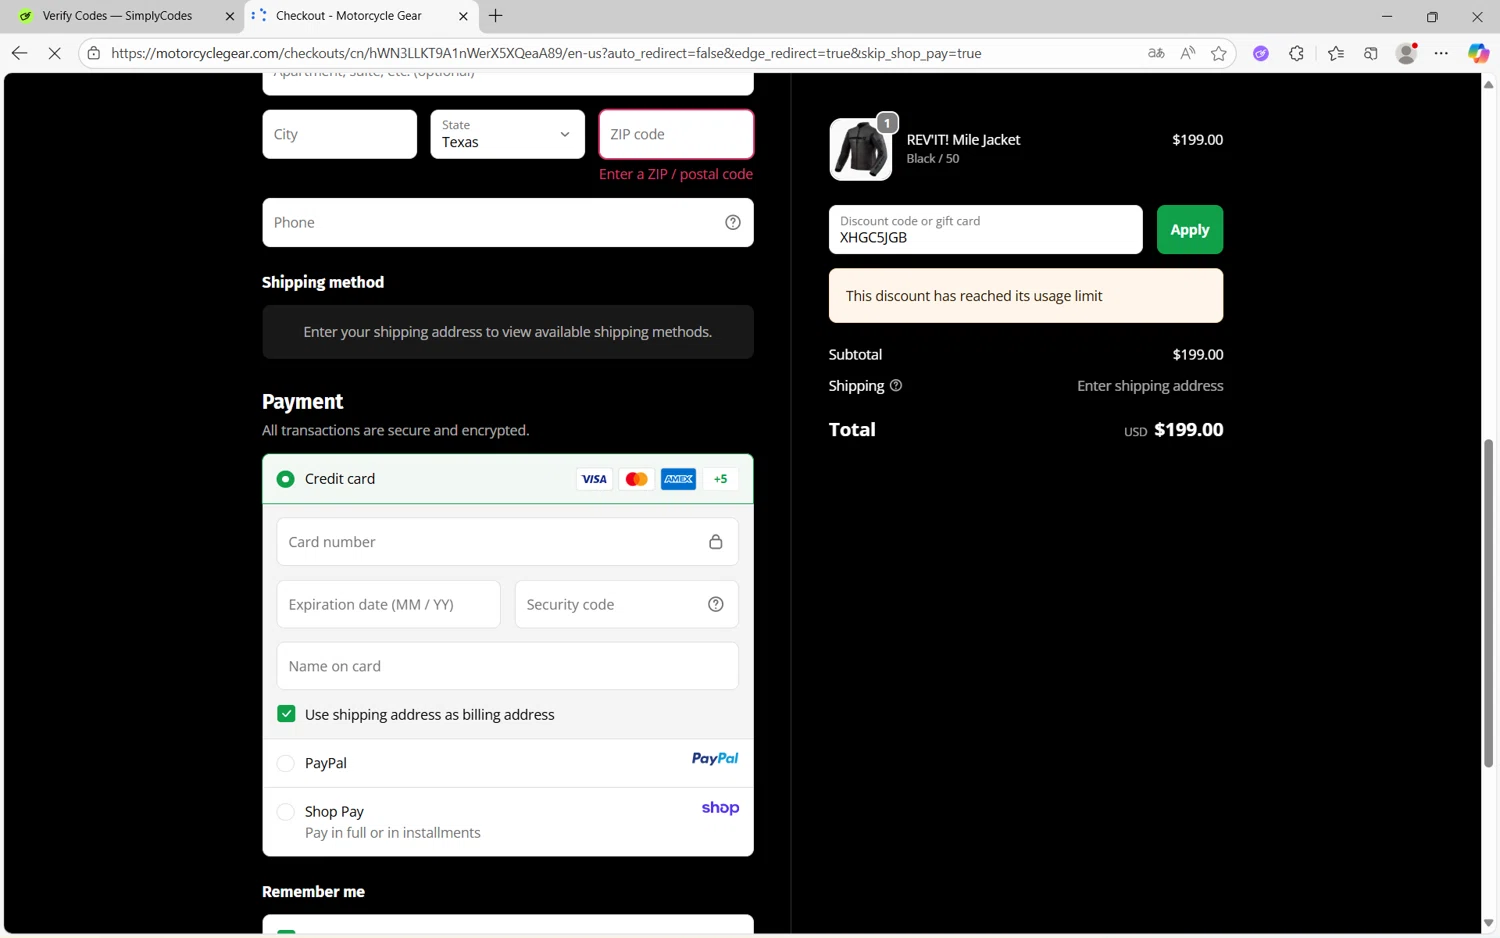Click the Remember me heading
This screenshot has width=1500, height=938.
[x=313, y=892]
